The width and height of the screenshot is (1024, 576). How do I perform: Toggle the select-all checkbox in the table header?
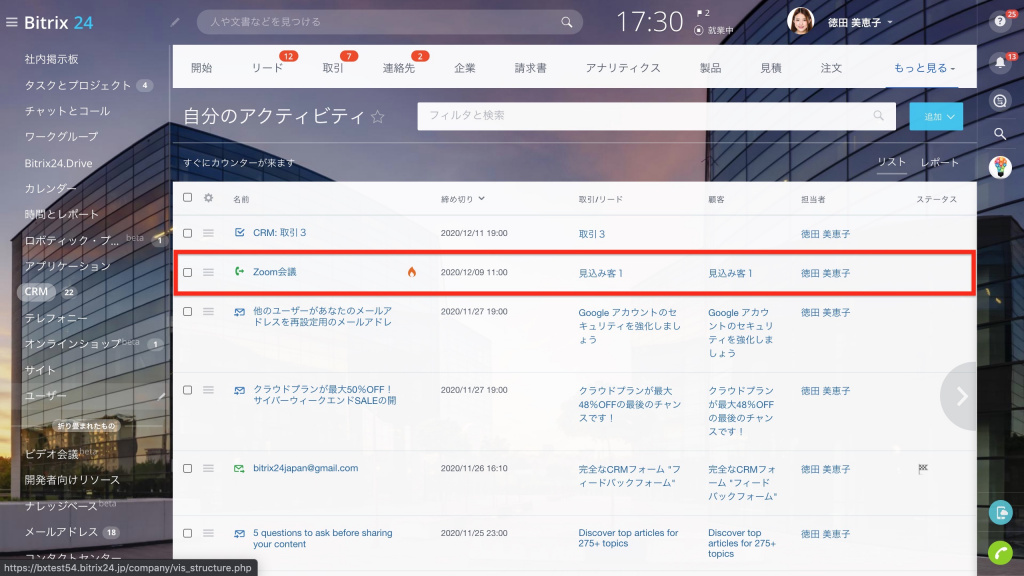(187, 197)
